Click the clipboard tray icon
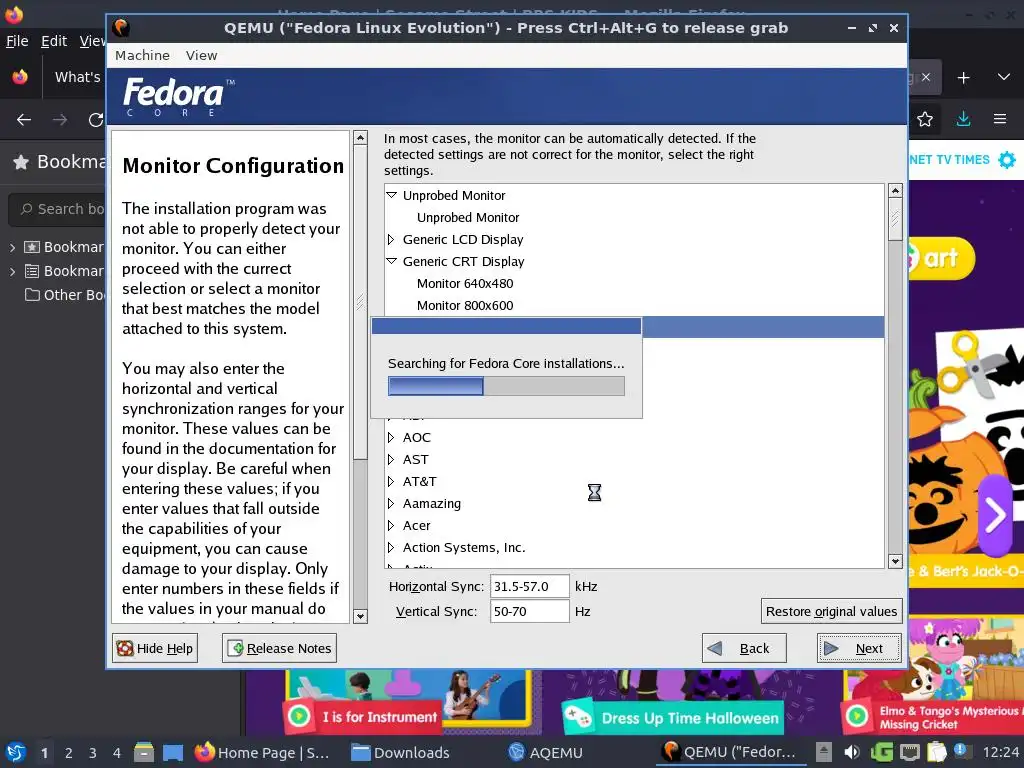 click(936, 752)
